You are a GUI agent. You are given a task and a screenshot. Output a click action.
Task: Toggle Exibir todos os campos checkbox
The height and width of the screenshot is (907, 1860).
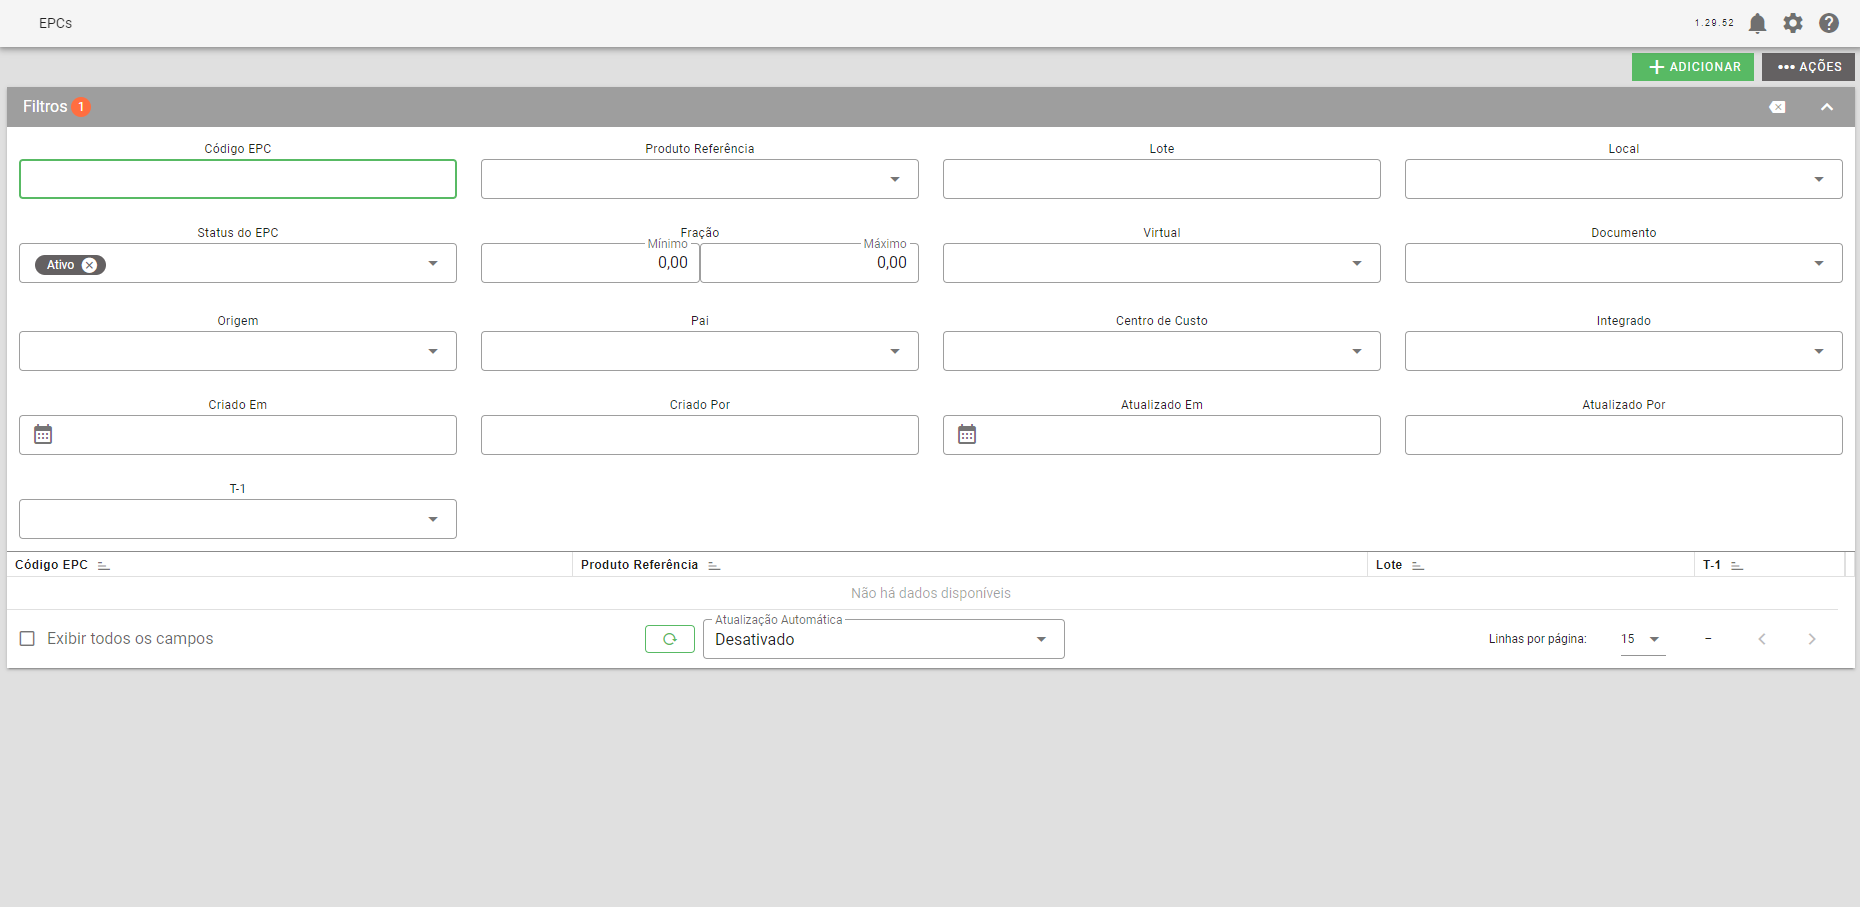pyautogui.click(x=28, y=638)
